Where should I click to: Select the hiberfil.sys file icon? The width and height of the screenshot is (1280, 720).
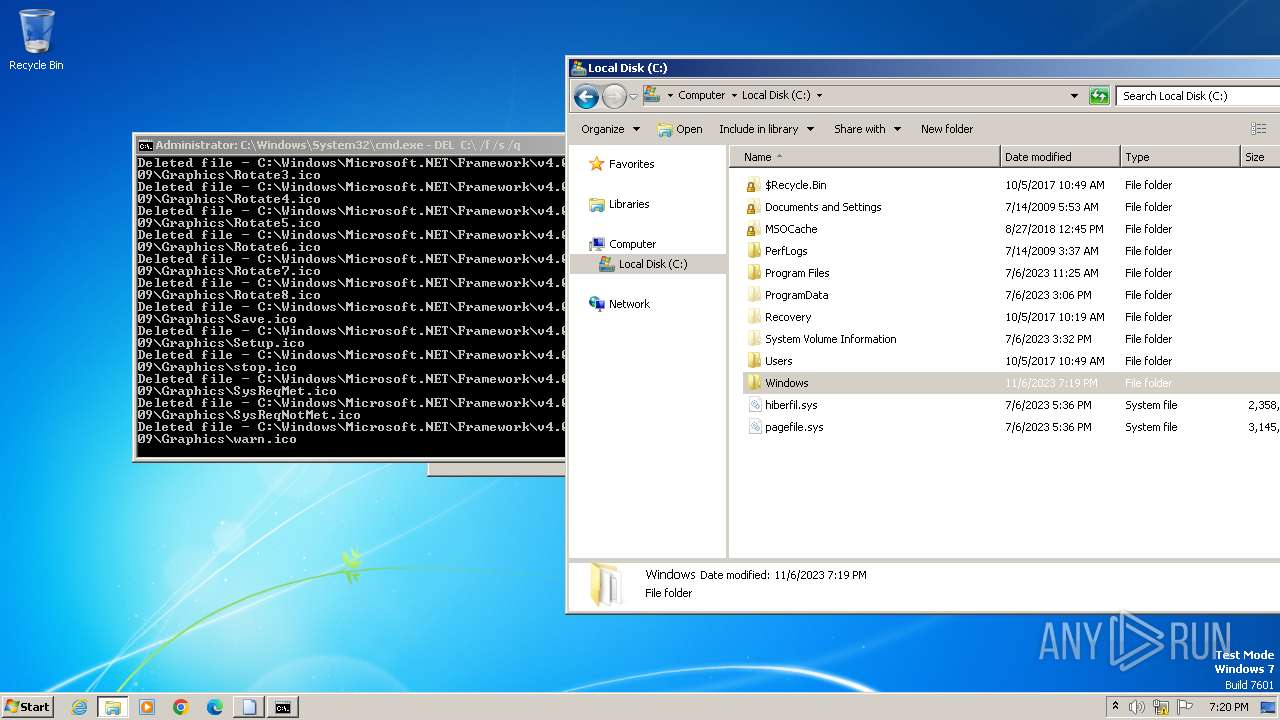755,405
